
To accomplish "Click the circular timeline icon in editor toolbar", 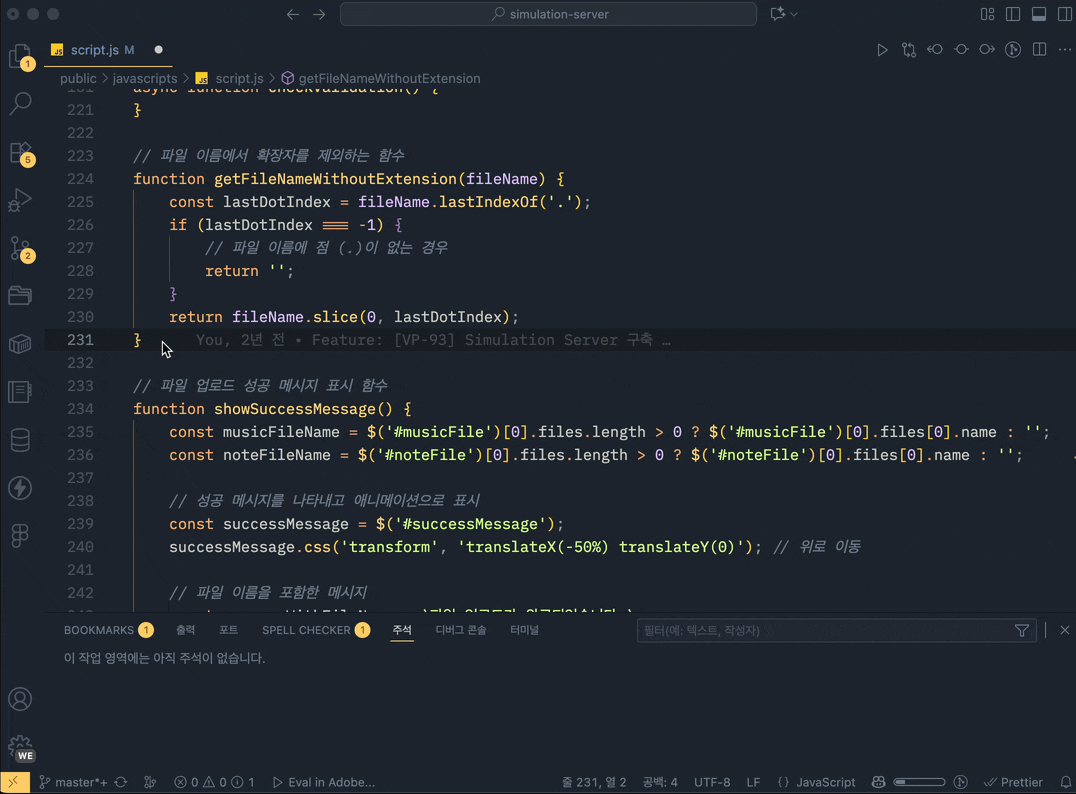I will click(x=1013, y=49).
